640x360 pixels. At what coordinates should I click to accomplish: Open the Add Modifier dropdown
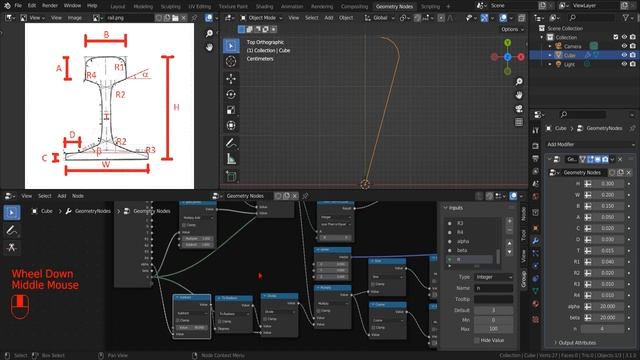tap(590, 144)
